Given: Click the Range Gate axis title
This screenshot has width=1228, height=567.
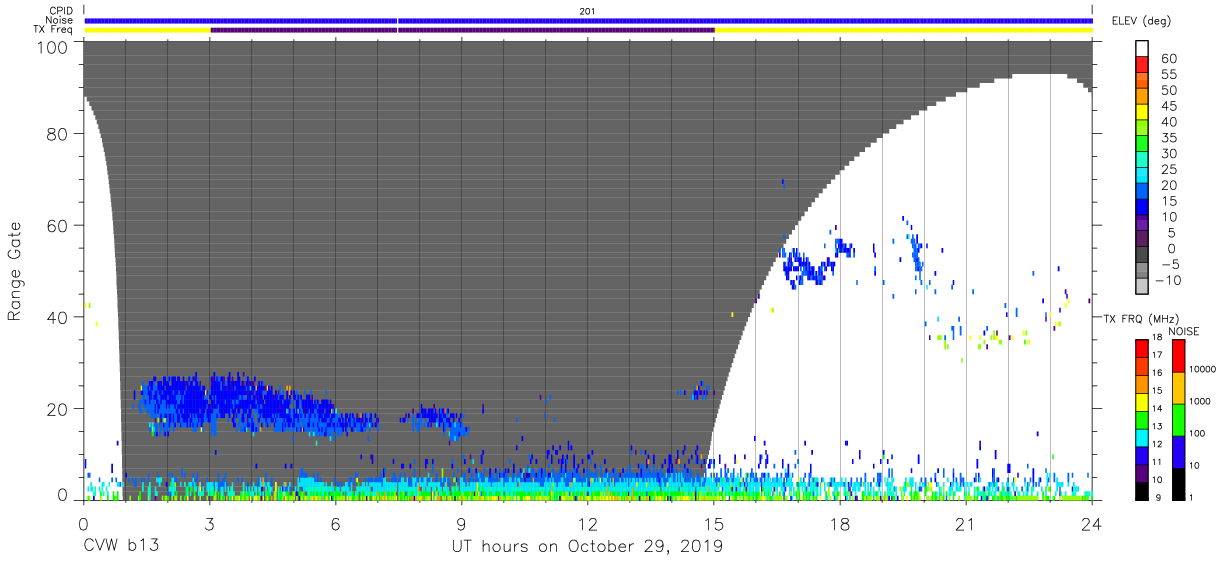Looking at the screenshot, I should [15, 270].
